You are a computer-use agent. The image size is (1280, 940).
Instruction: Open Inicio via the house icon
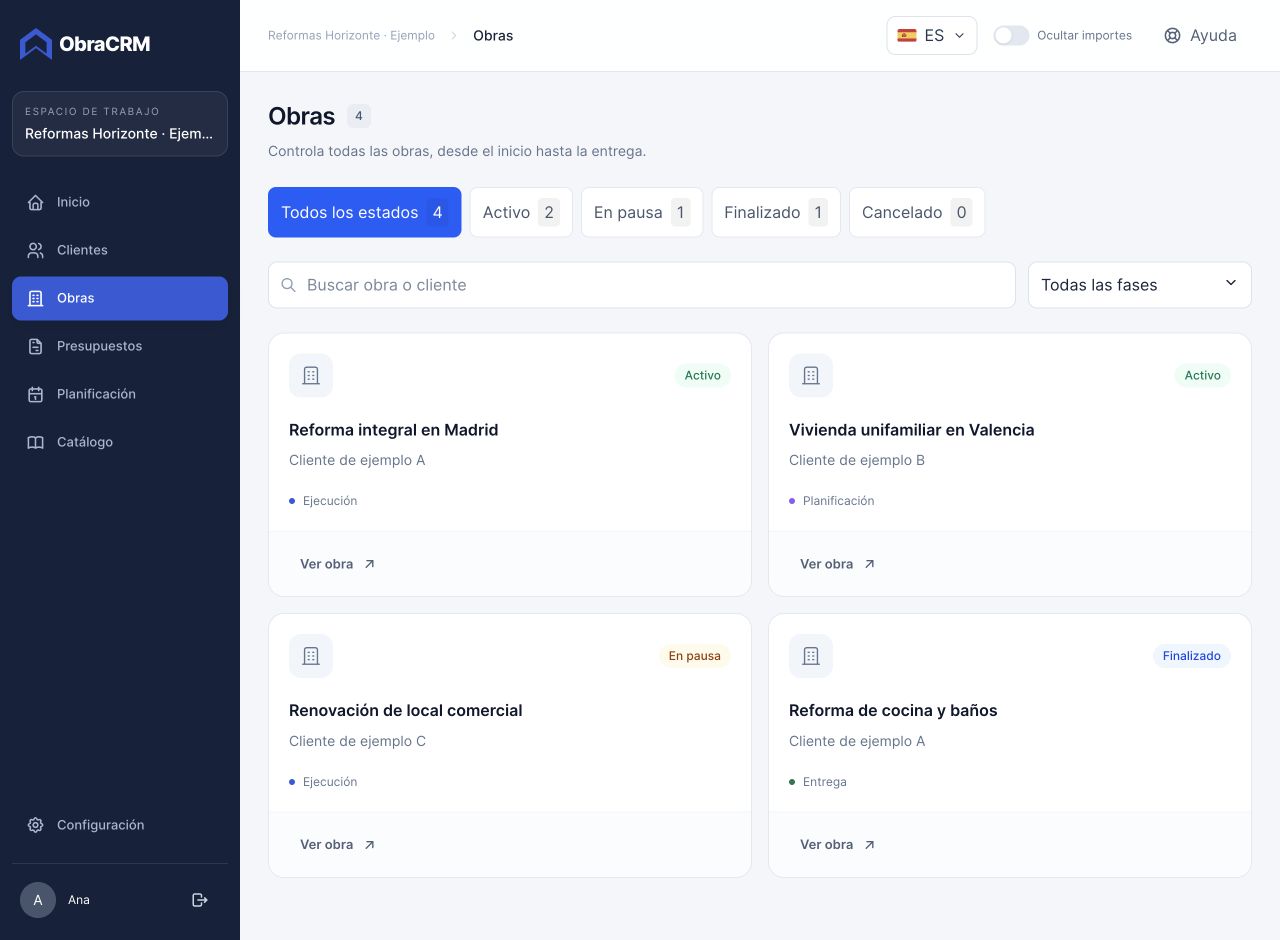coord(36,202)
